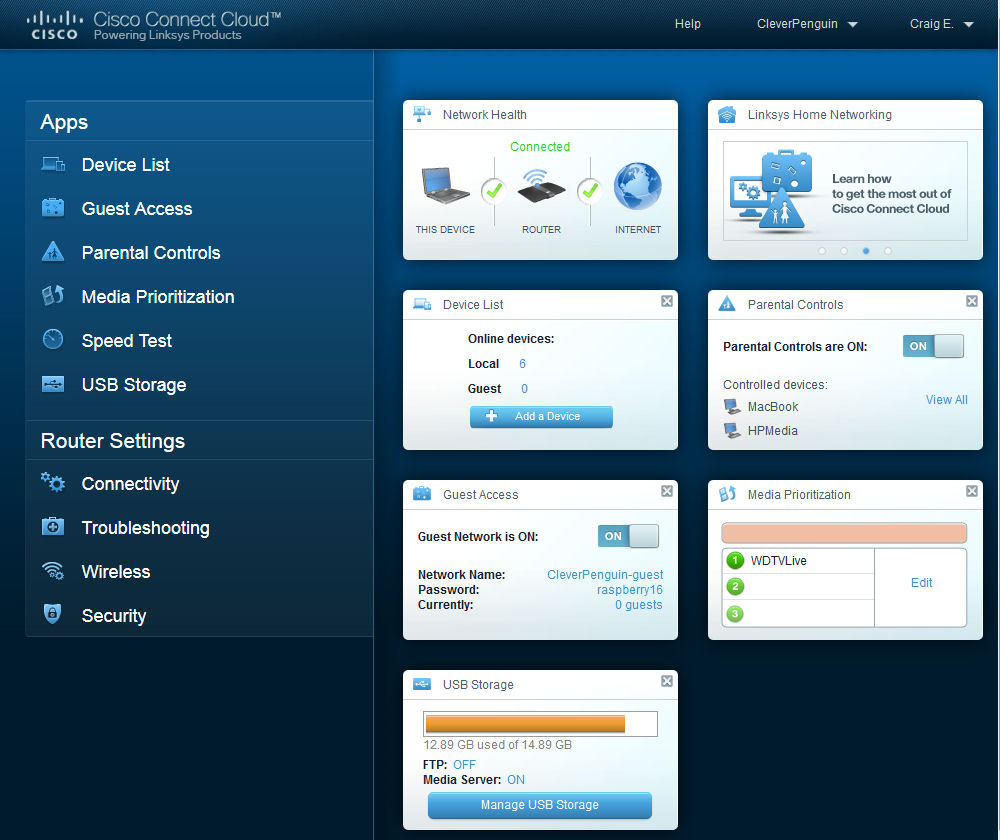Click the Manage USB Storage button

(x=540, y=805)
